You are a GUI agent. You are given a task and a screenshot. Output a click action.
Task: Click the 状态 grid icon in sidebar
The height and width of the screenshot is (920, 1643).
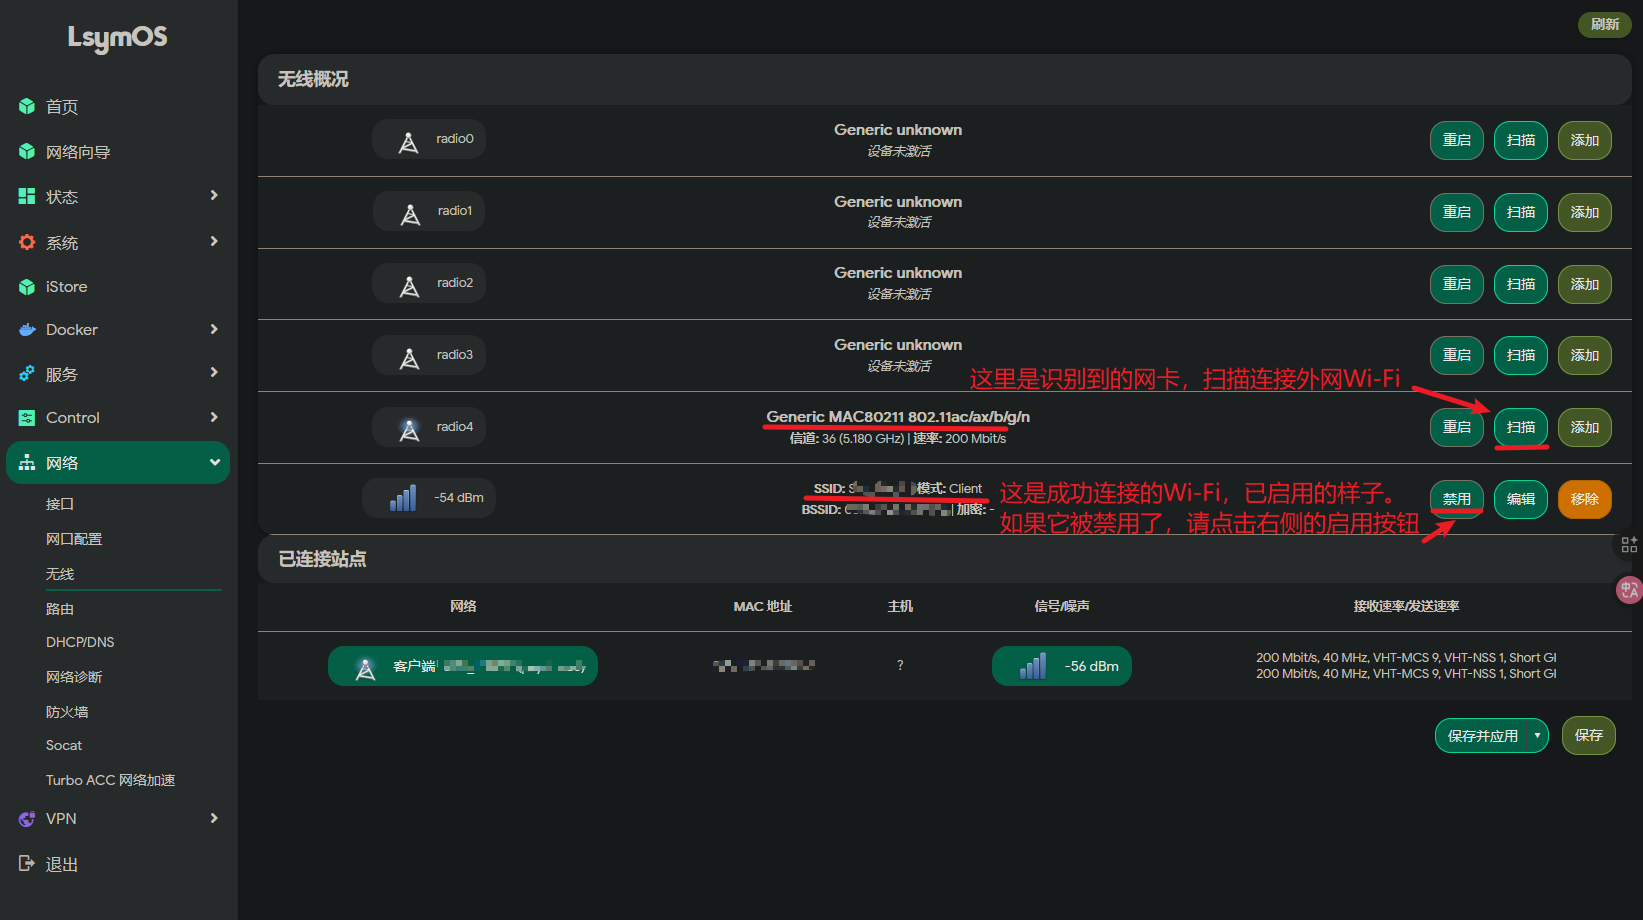[x=27, y=196]
